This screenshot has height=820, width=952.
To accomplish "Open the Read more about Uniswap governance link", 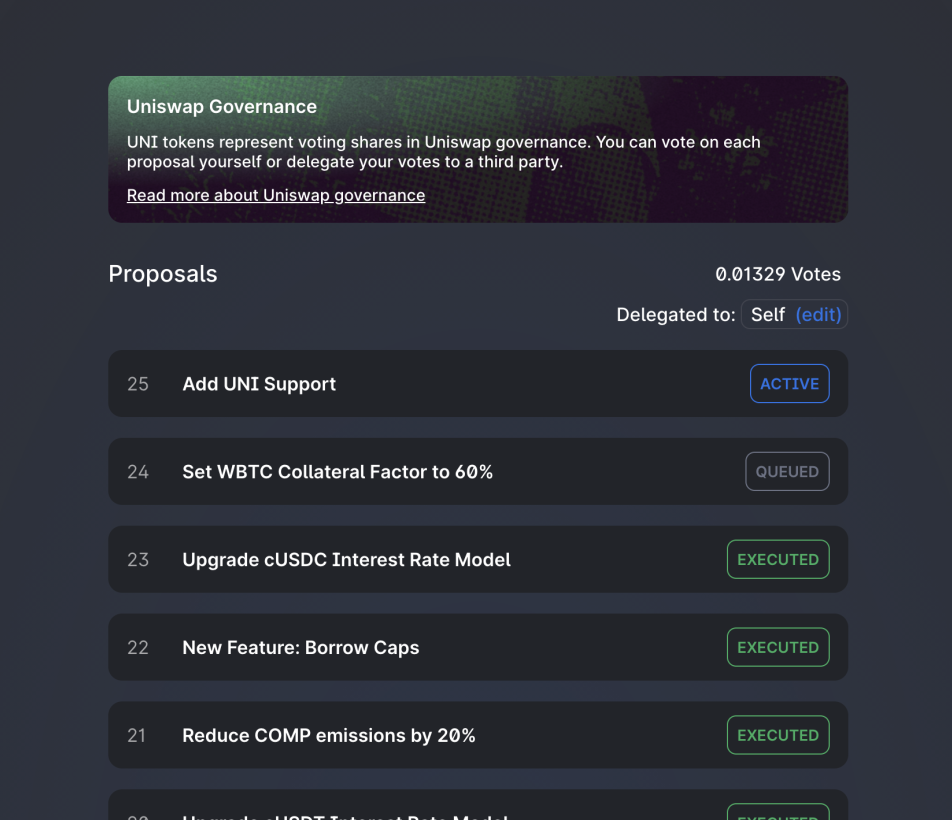I will pyautogui.click(x=276, y=195).
